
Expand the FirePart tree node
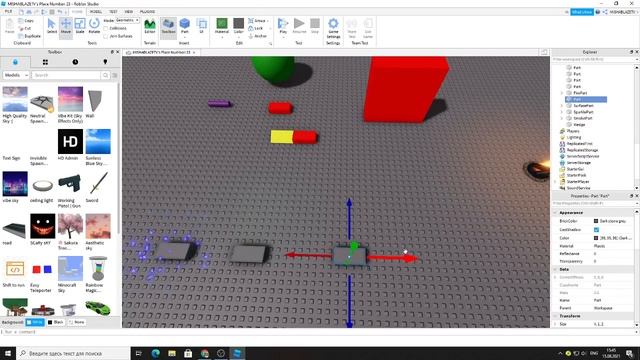click(x=562, y=93)
